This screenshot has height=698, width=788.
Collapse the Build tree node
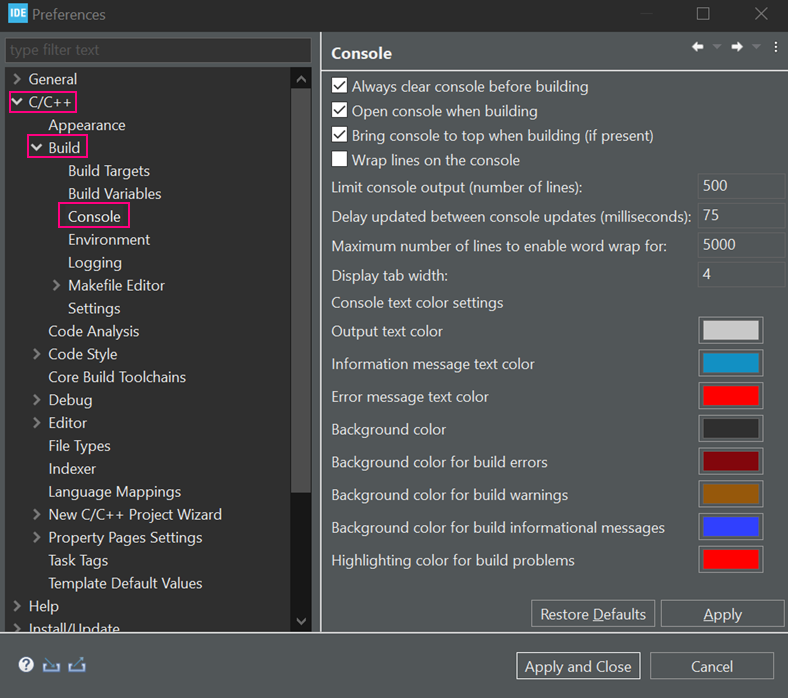coord(36,148)
